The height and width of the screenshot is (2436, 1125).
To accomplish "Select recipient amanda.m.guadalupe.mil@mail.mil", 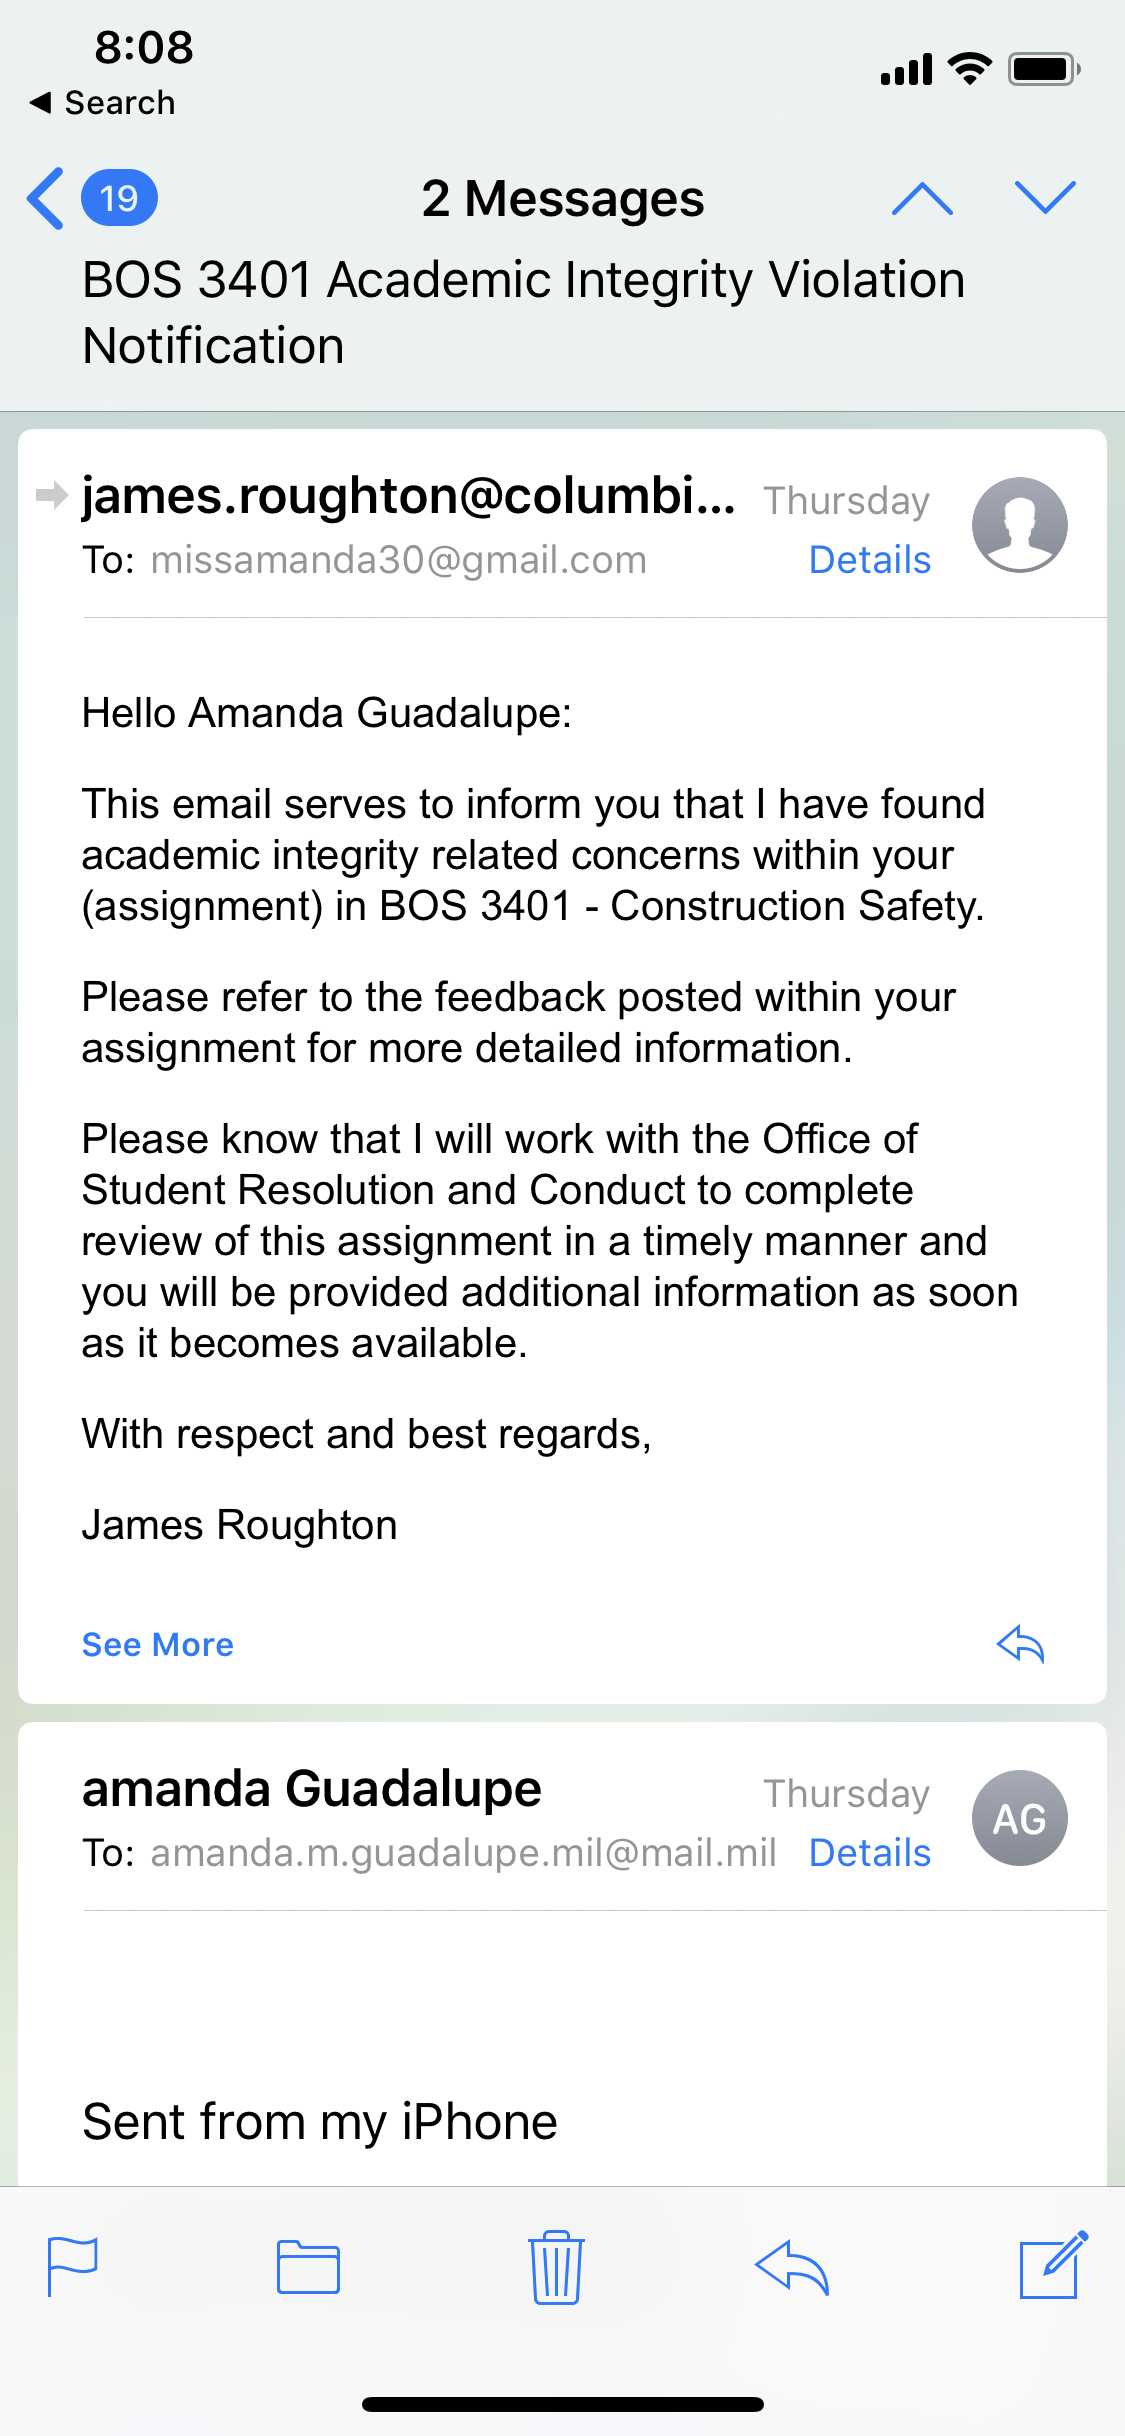I will pos(464,1853).
